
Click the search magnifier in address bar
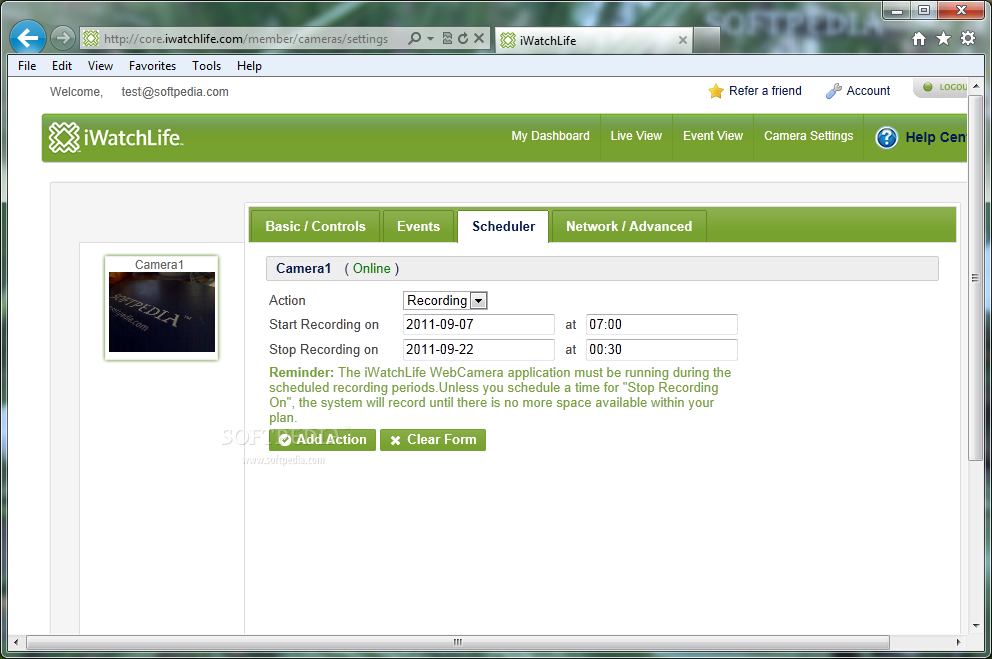[x=414, y=39]
